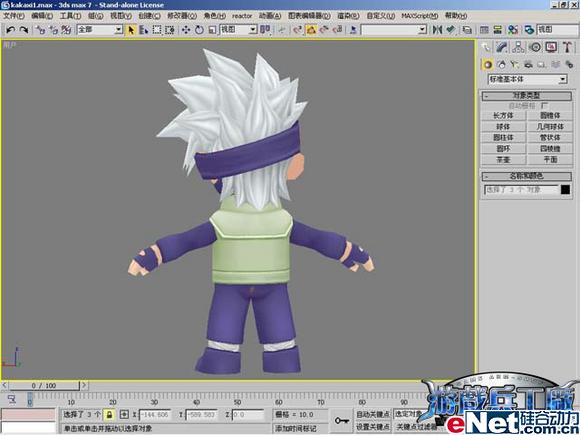Click the object name input field
This screenshot has width=580, height=435.
(521, 190)
